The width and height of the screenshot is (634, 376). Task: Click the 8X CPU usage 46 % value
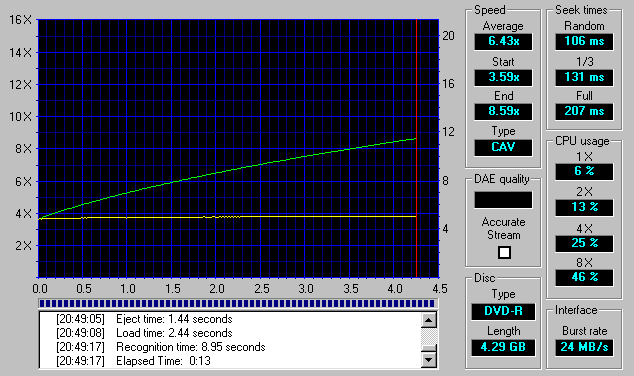pyautogui.click(x=584, y=277)
